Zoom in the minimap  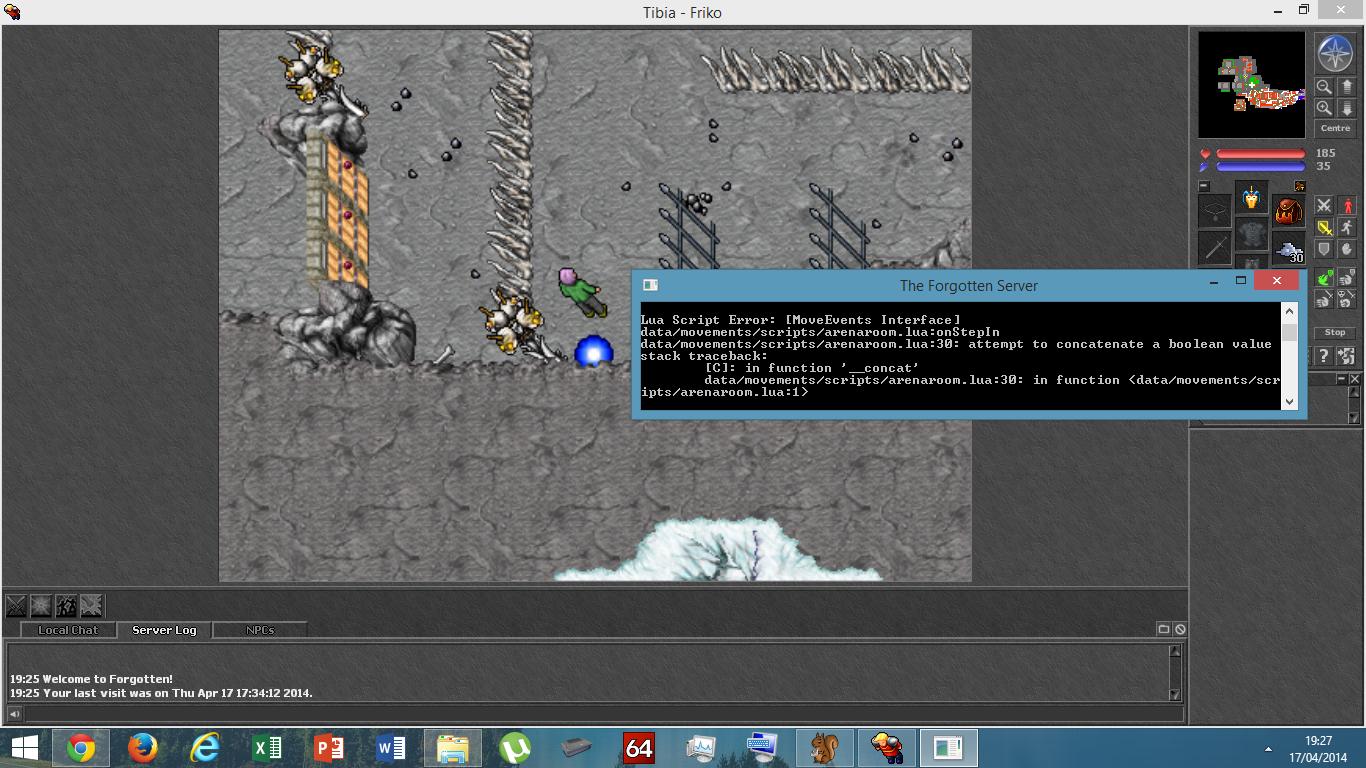(1323, 107)
